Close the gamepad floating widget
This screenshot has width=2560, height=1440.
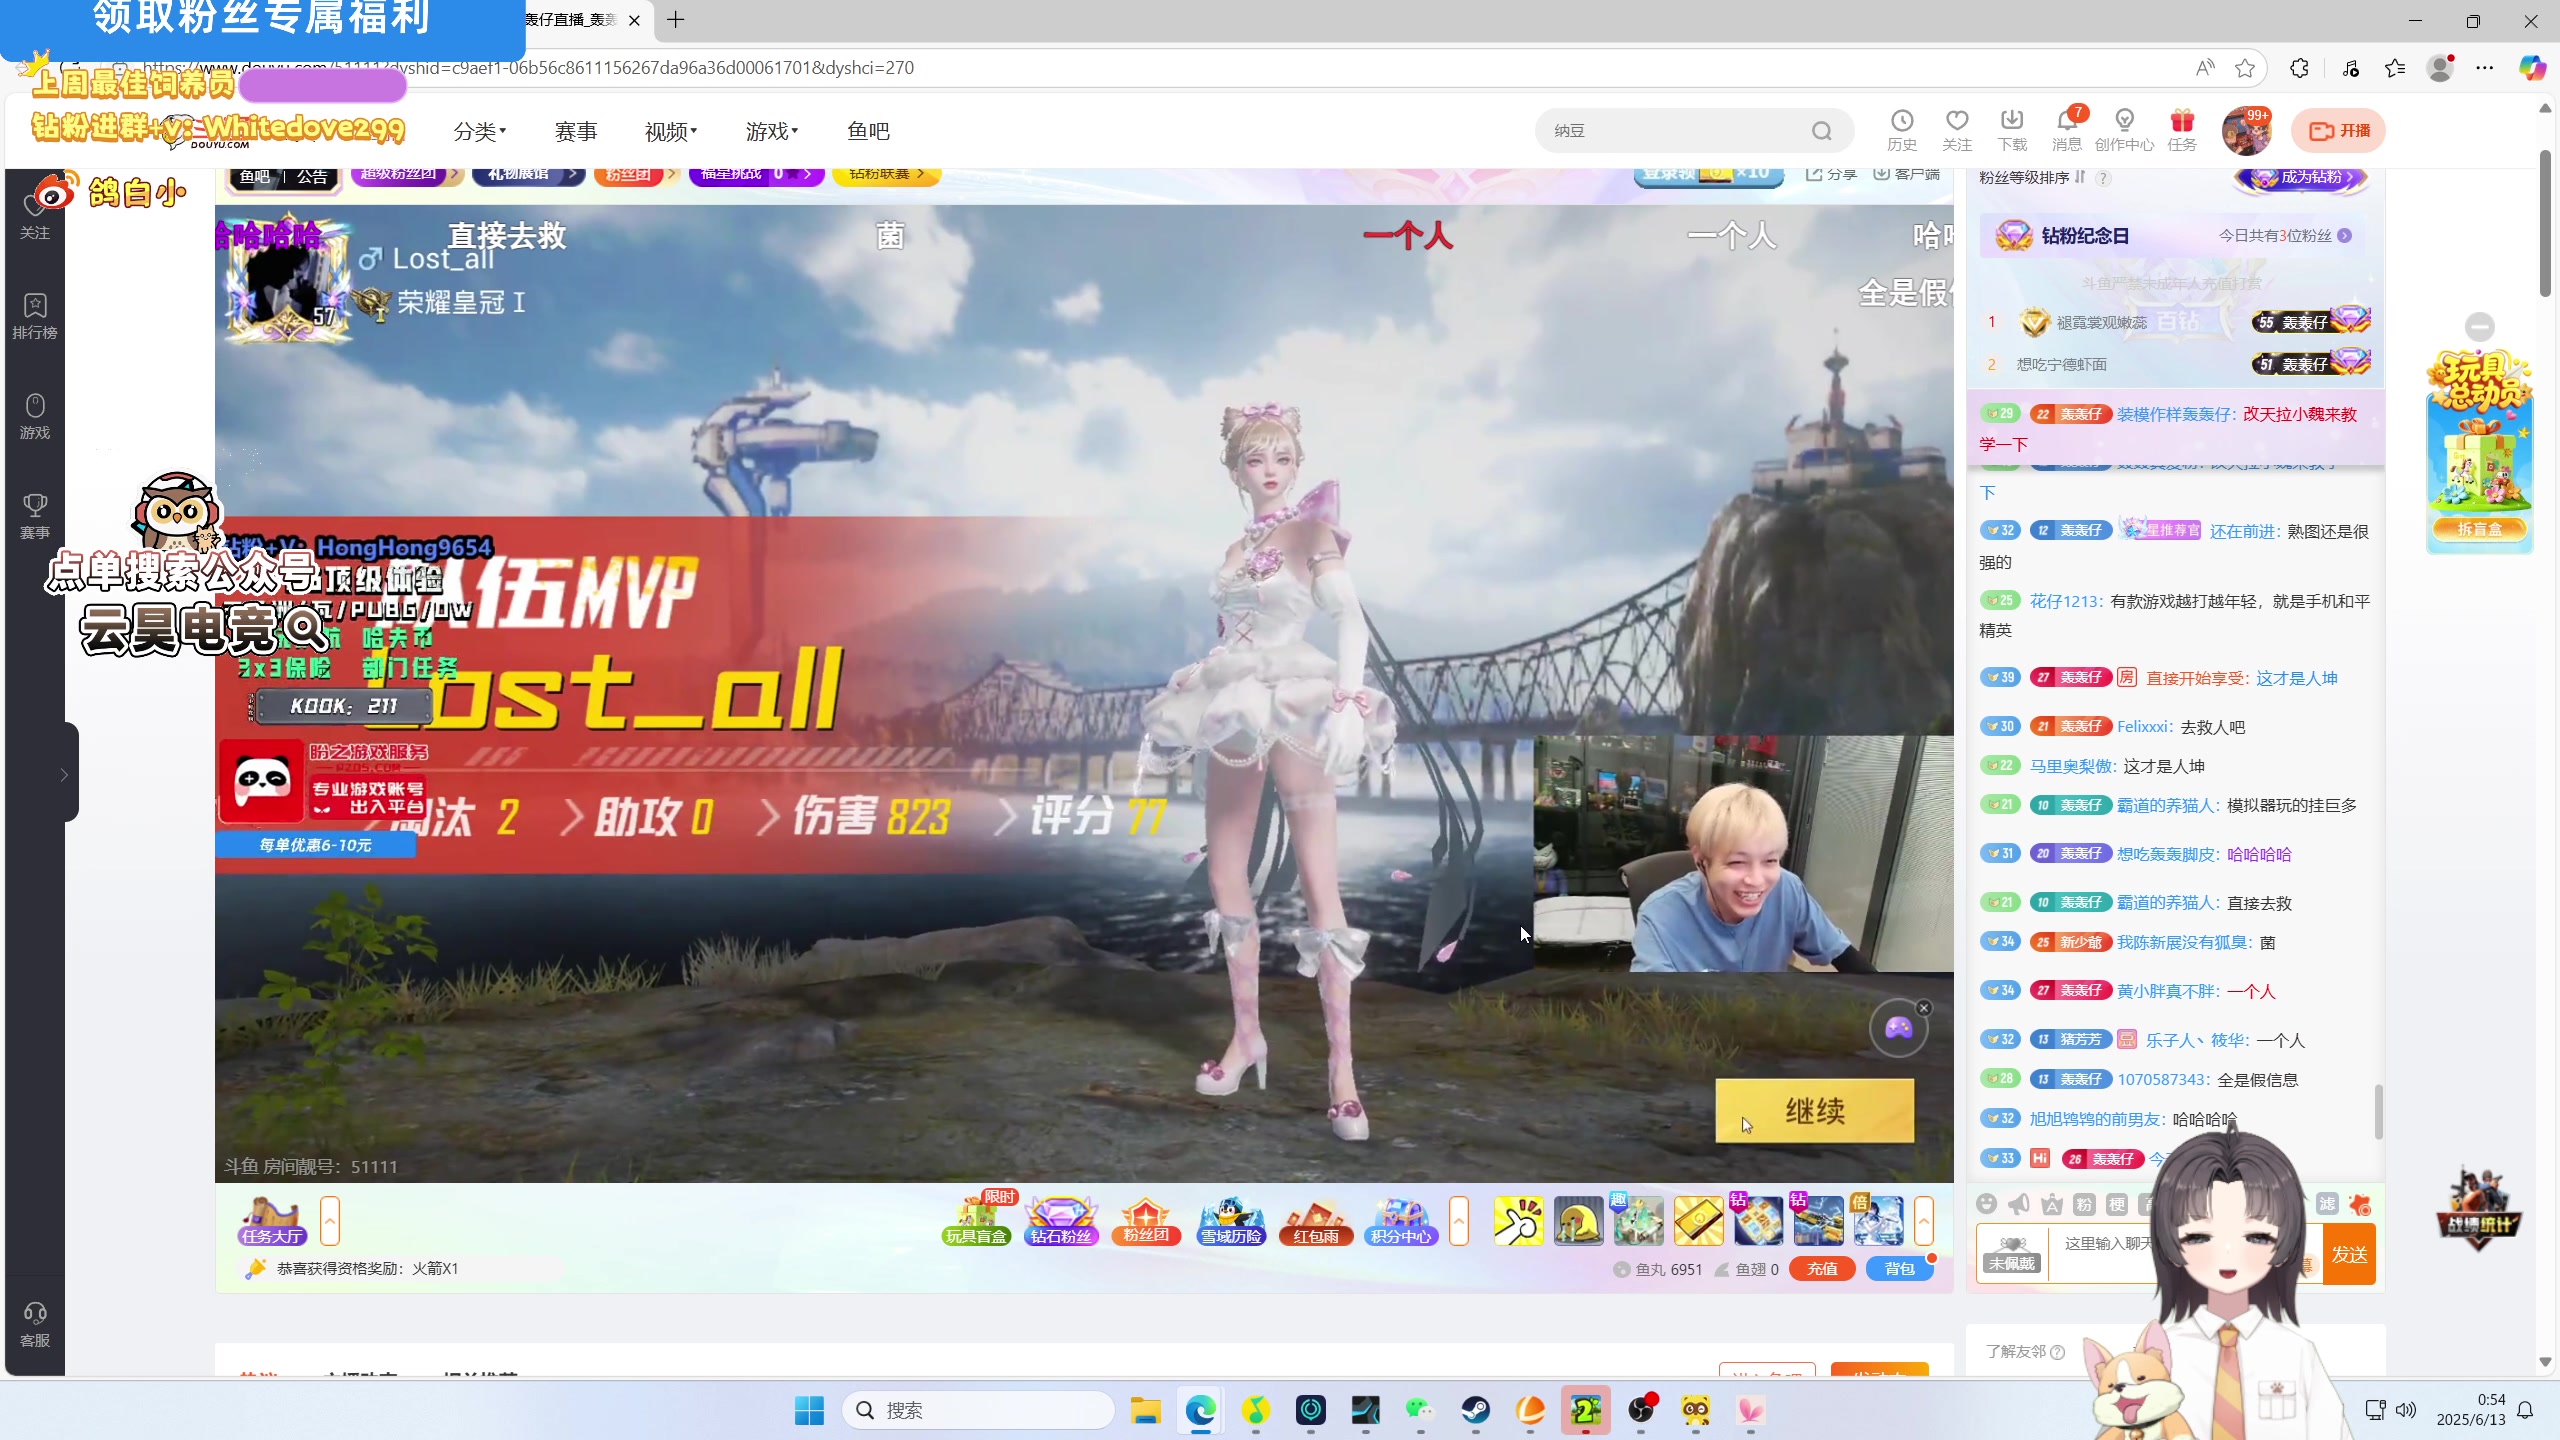(x=1924, y=1007)
